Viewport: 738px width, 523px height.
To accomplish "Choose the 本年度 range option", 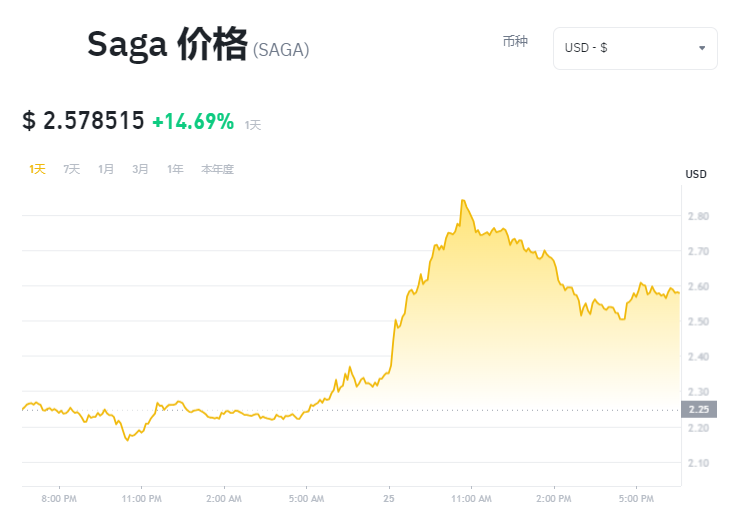I will (217, 169).
